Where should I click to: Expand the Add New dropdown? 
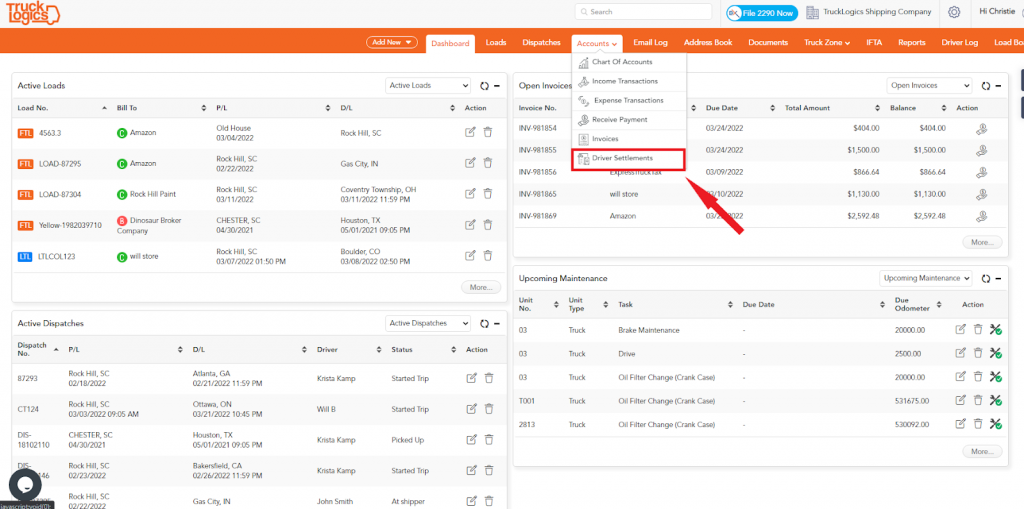pos(391,42)
